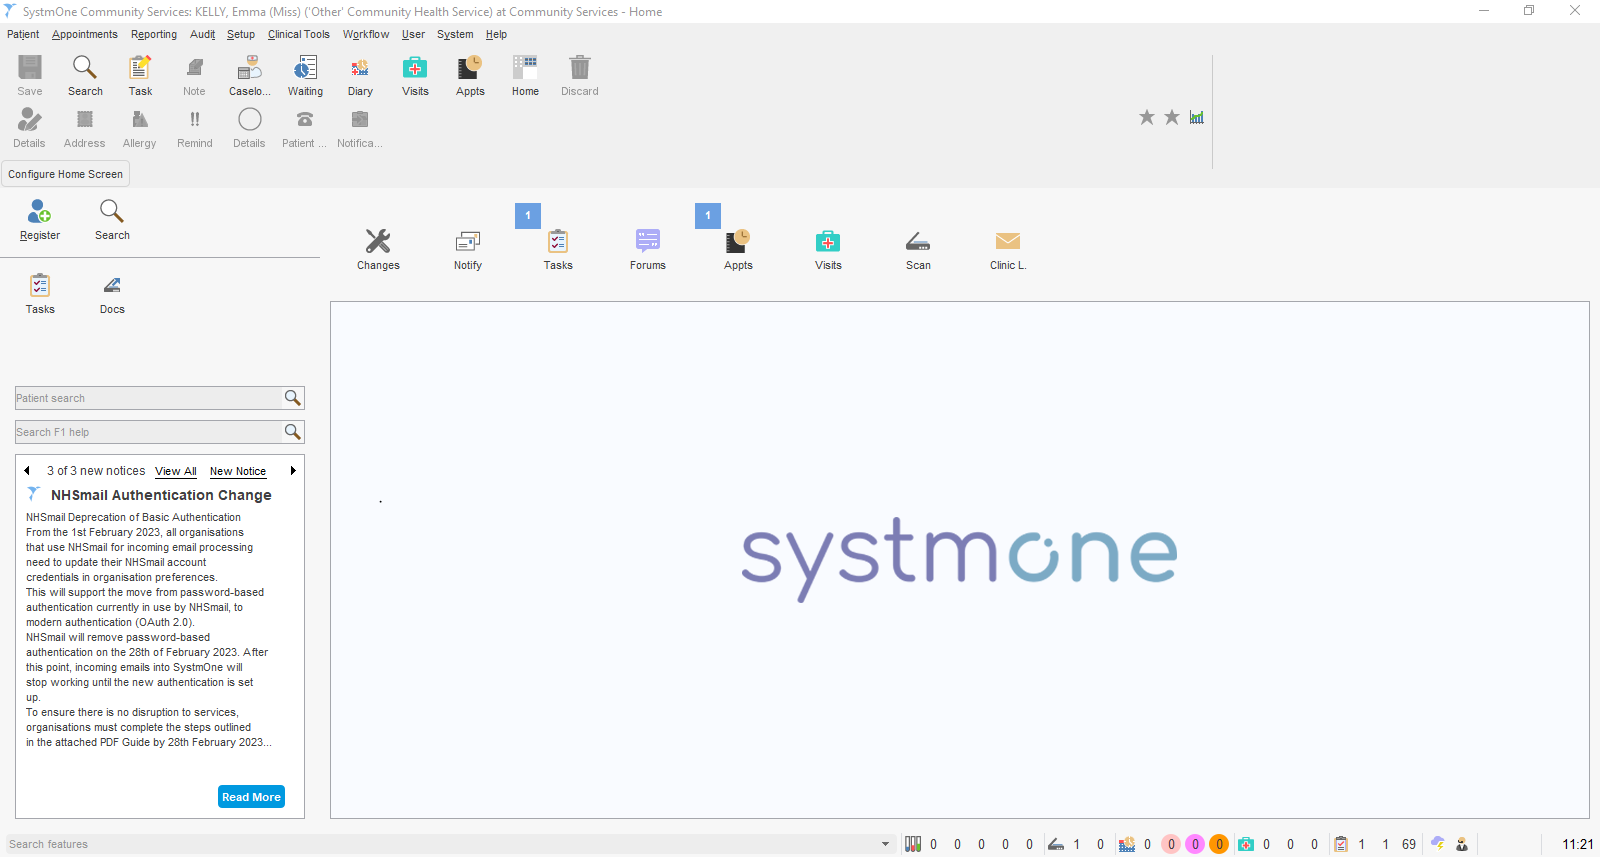Open the Forums icon
Viewport: 1600px width, 857px height.
pos(648,241)
